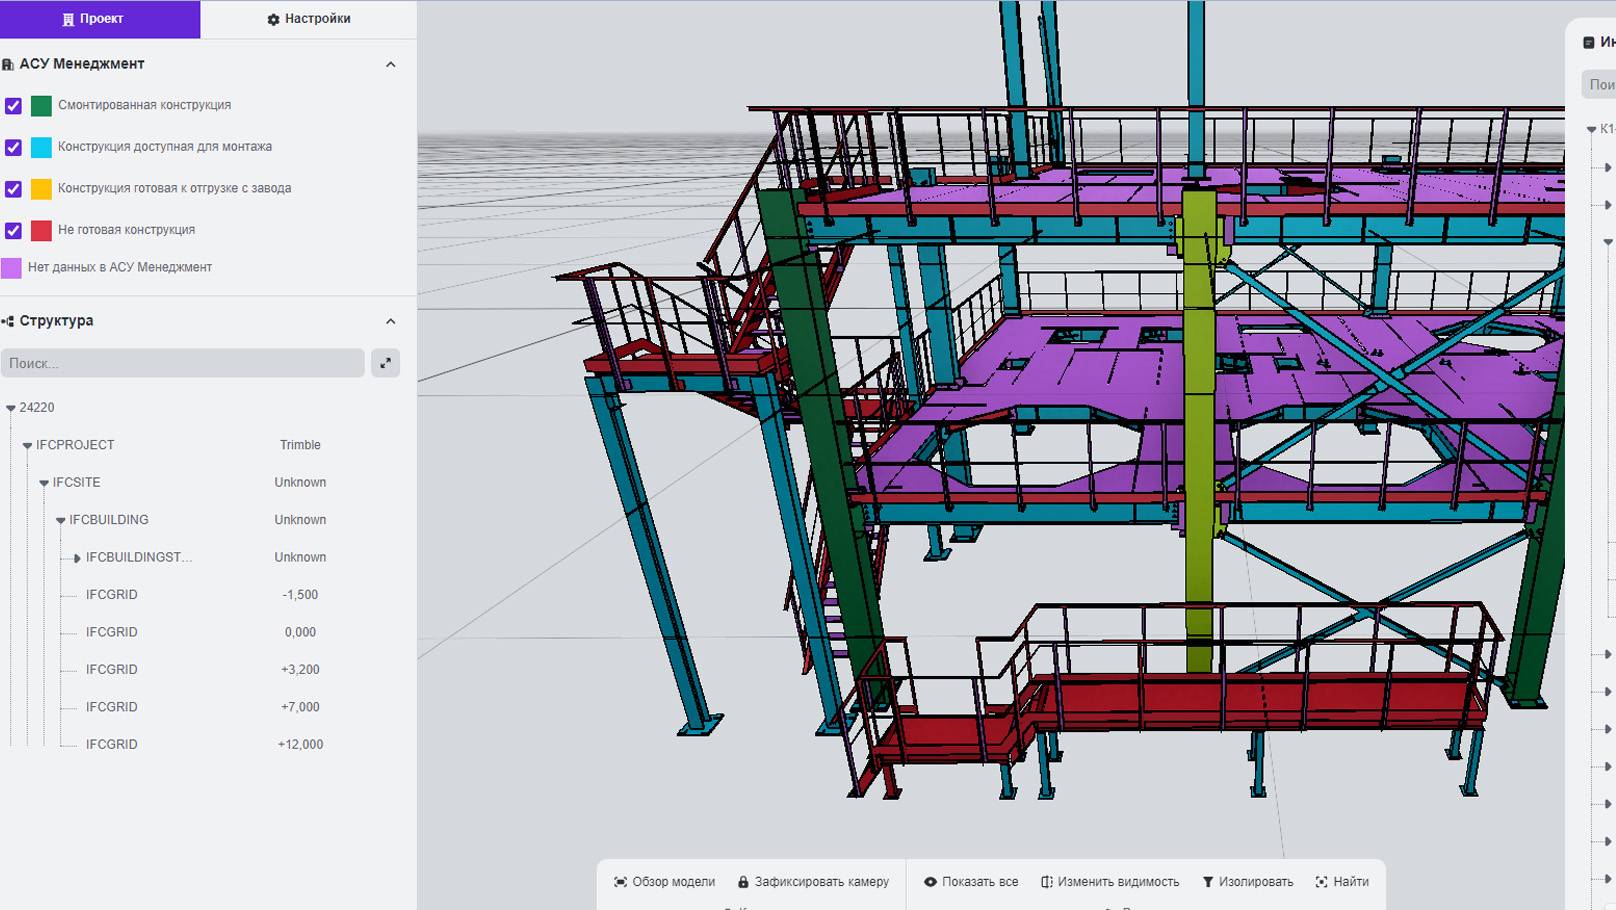Viewport: 1616px width, 910px height.
Task: Click Обзор модели button
Action: pyautogui.click(x=664, y=882)
